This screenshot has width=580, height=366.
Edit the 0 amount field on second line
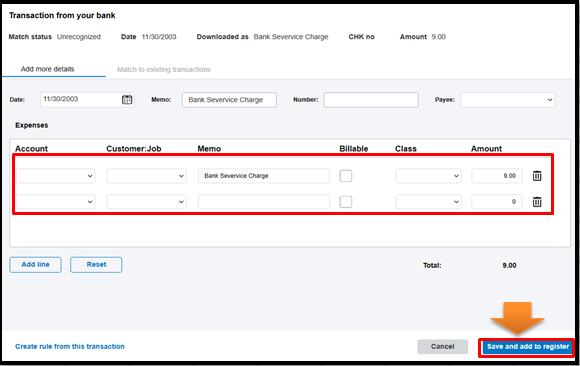pos(496,202)
